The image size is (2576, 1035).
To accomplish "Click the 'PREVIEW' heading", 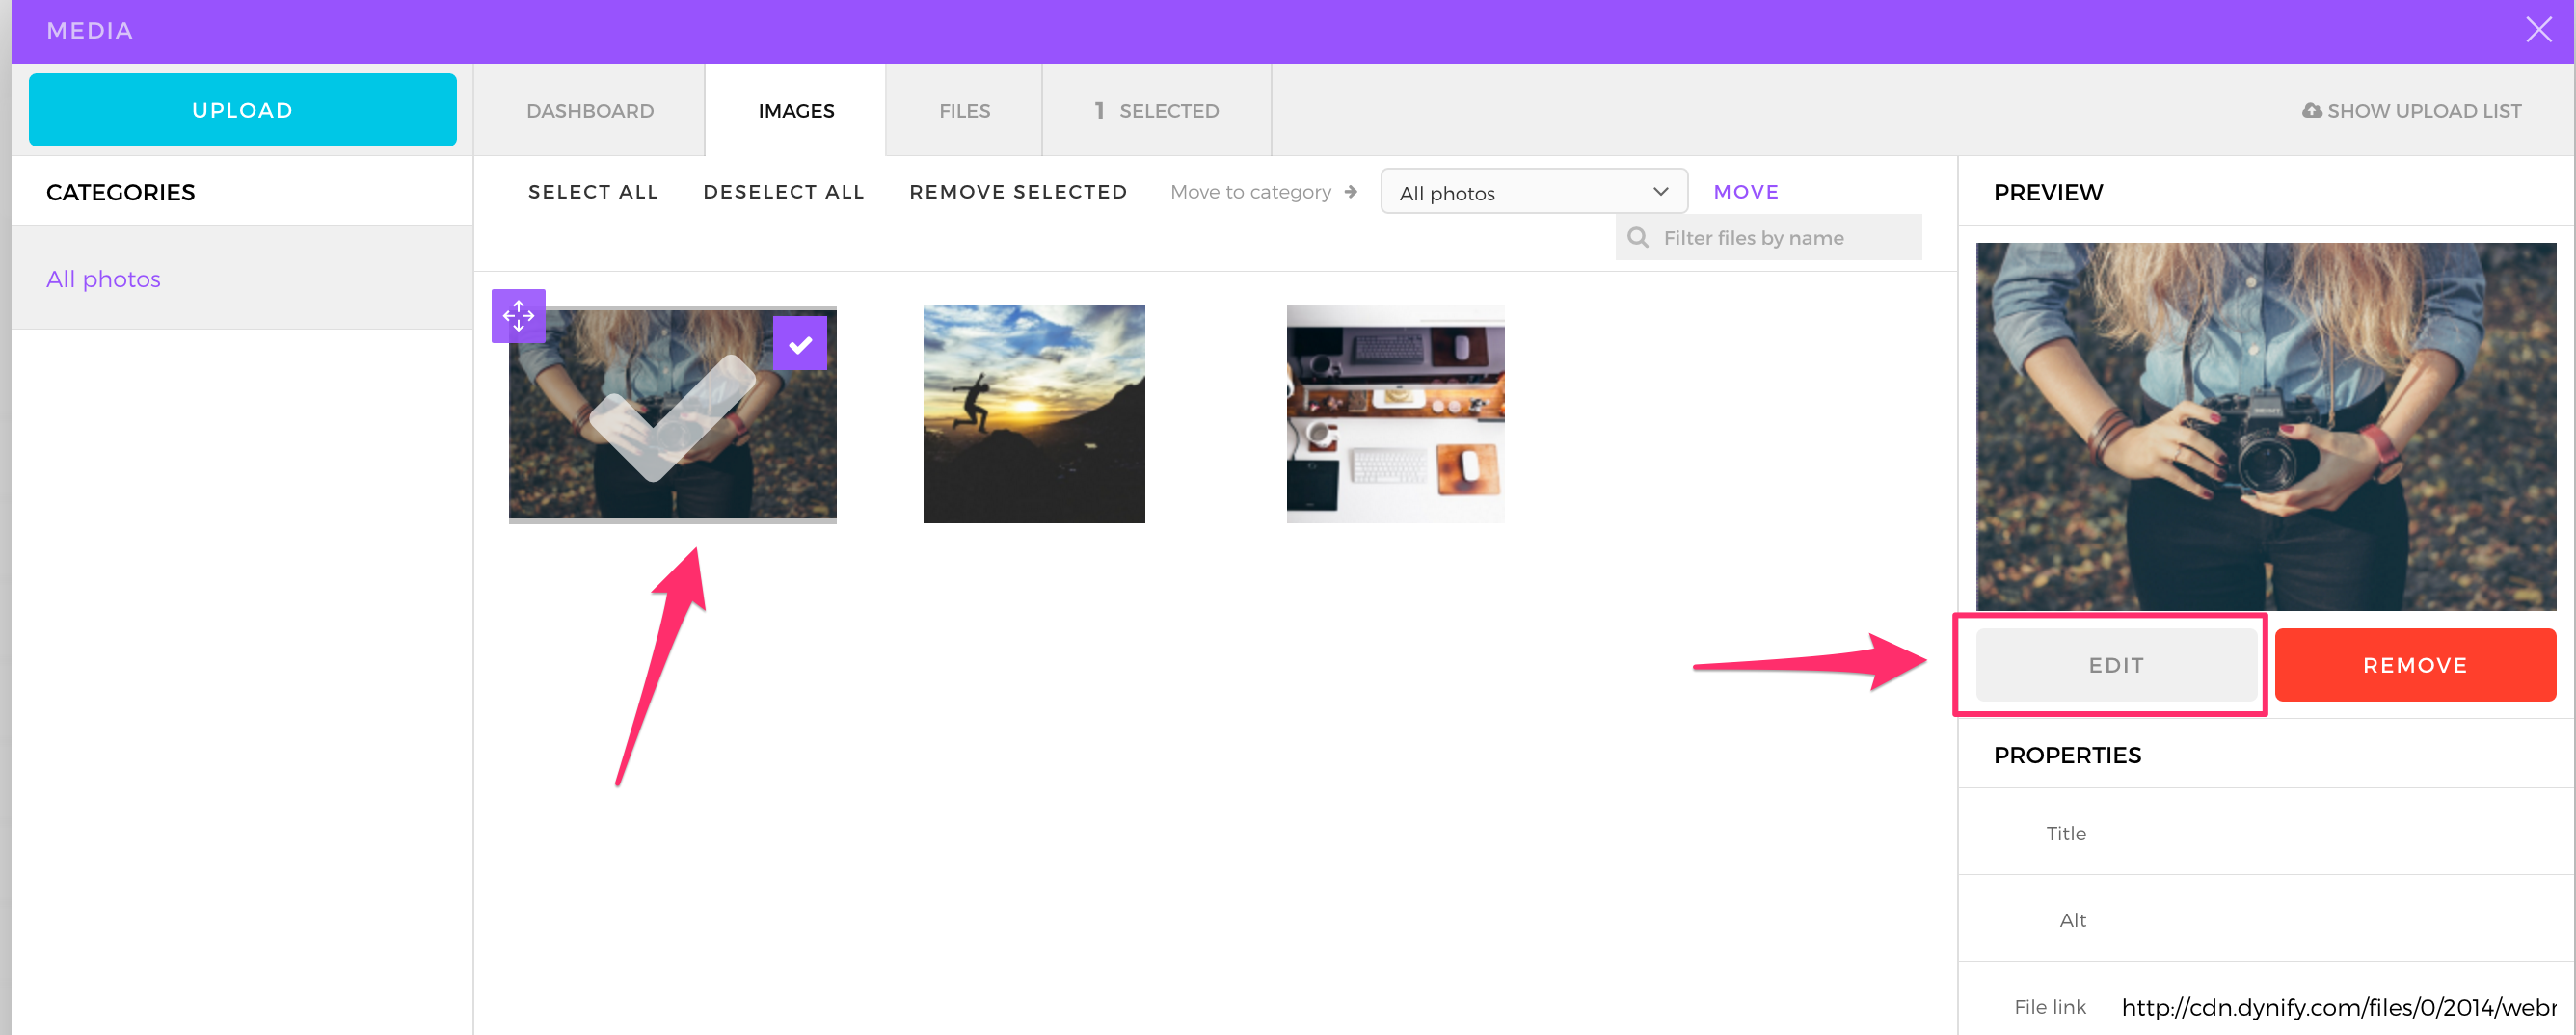I will [x=2048, y=193].
